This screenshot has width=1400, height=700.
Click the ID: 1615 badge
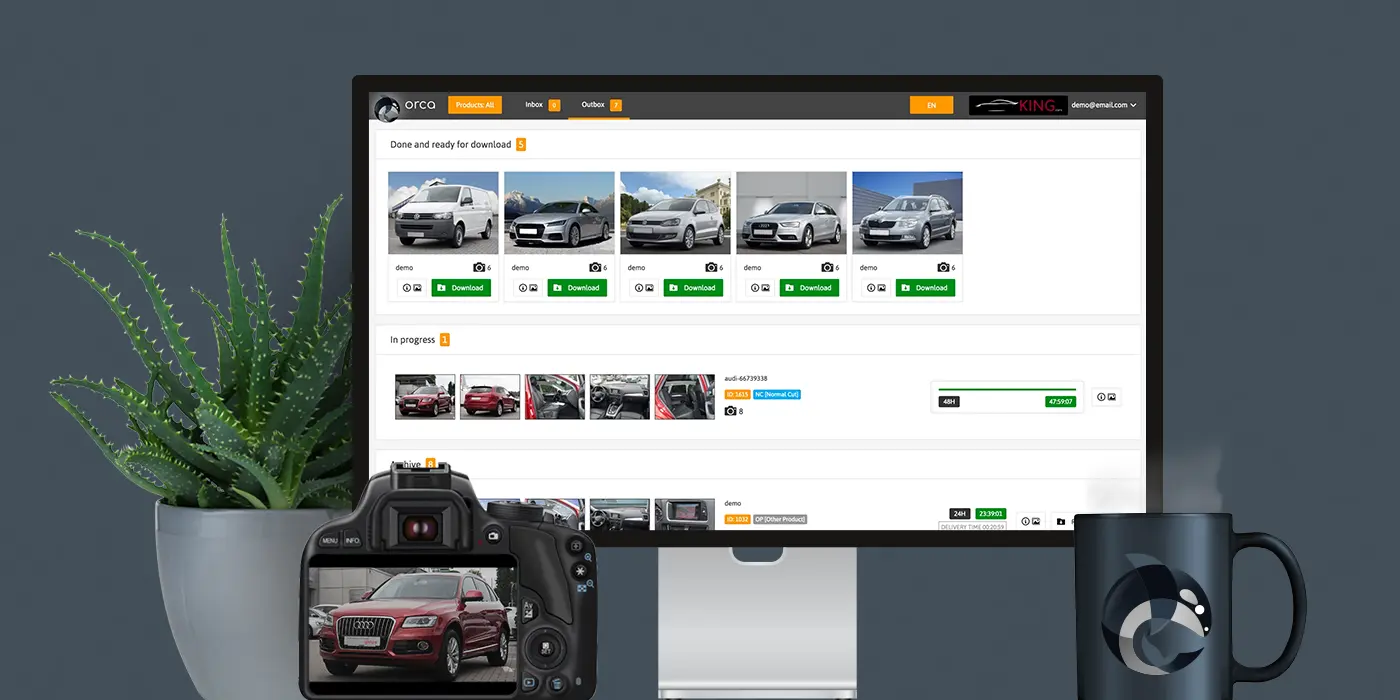pyautogui.click(x=737, y=395)
